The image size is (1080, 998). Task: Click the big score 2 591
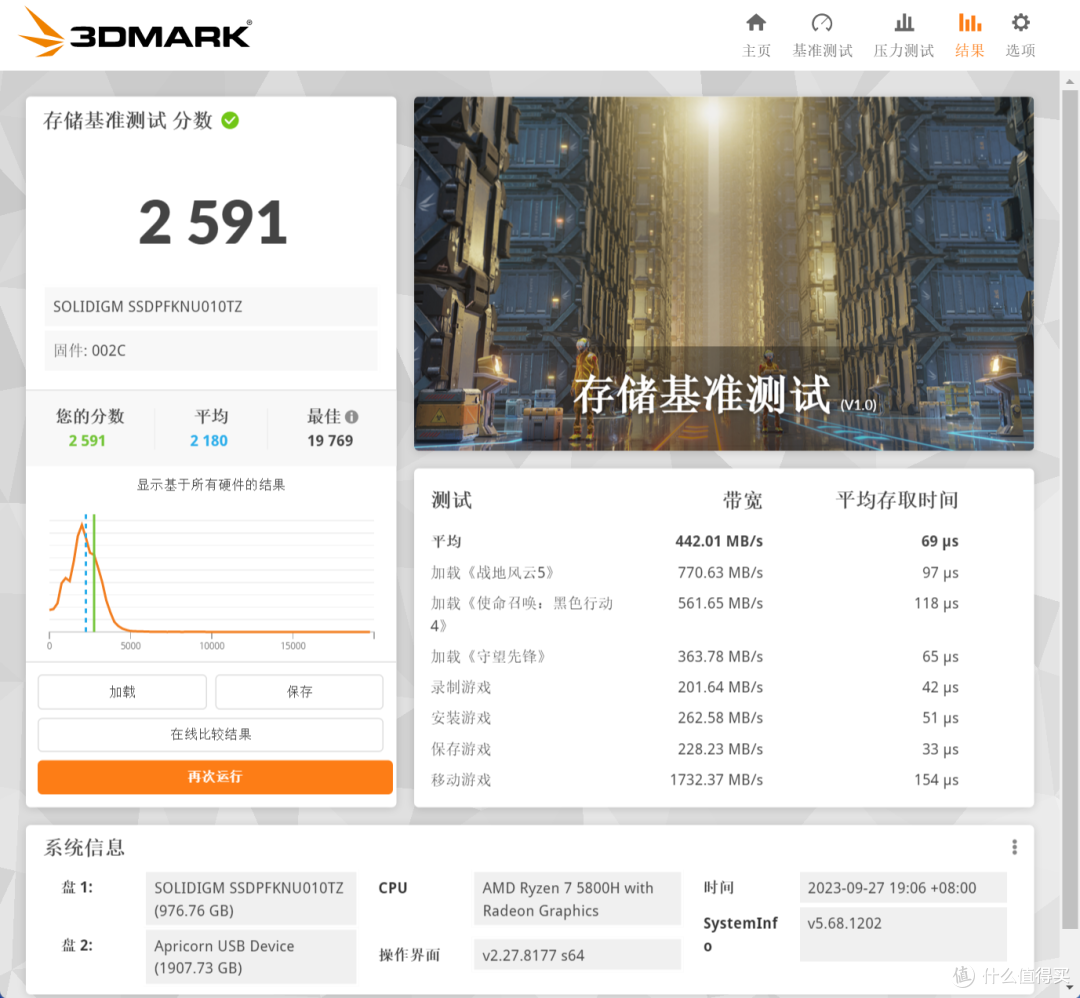tap(213, 222)
